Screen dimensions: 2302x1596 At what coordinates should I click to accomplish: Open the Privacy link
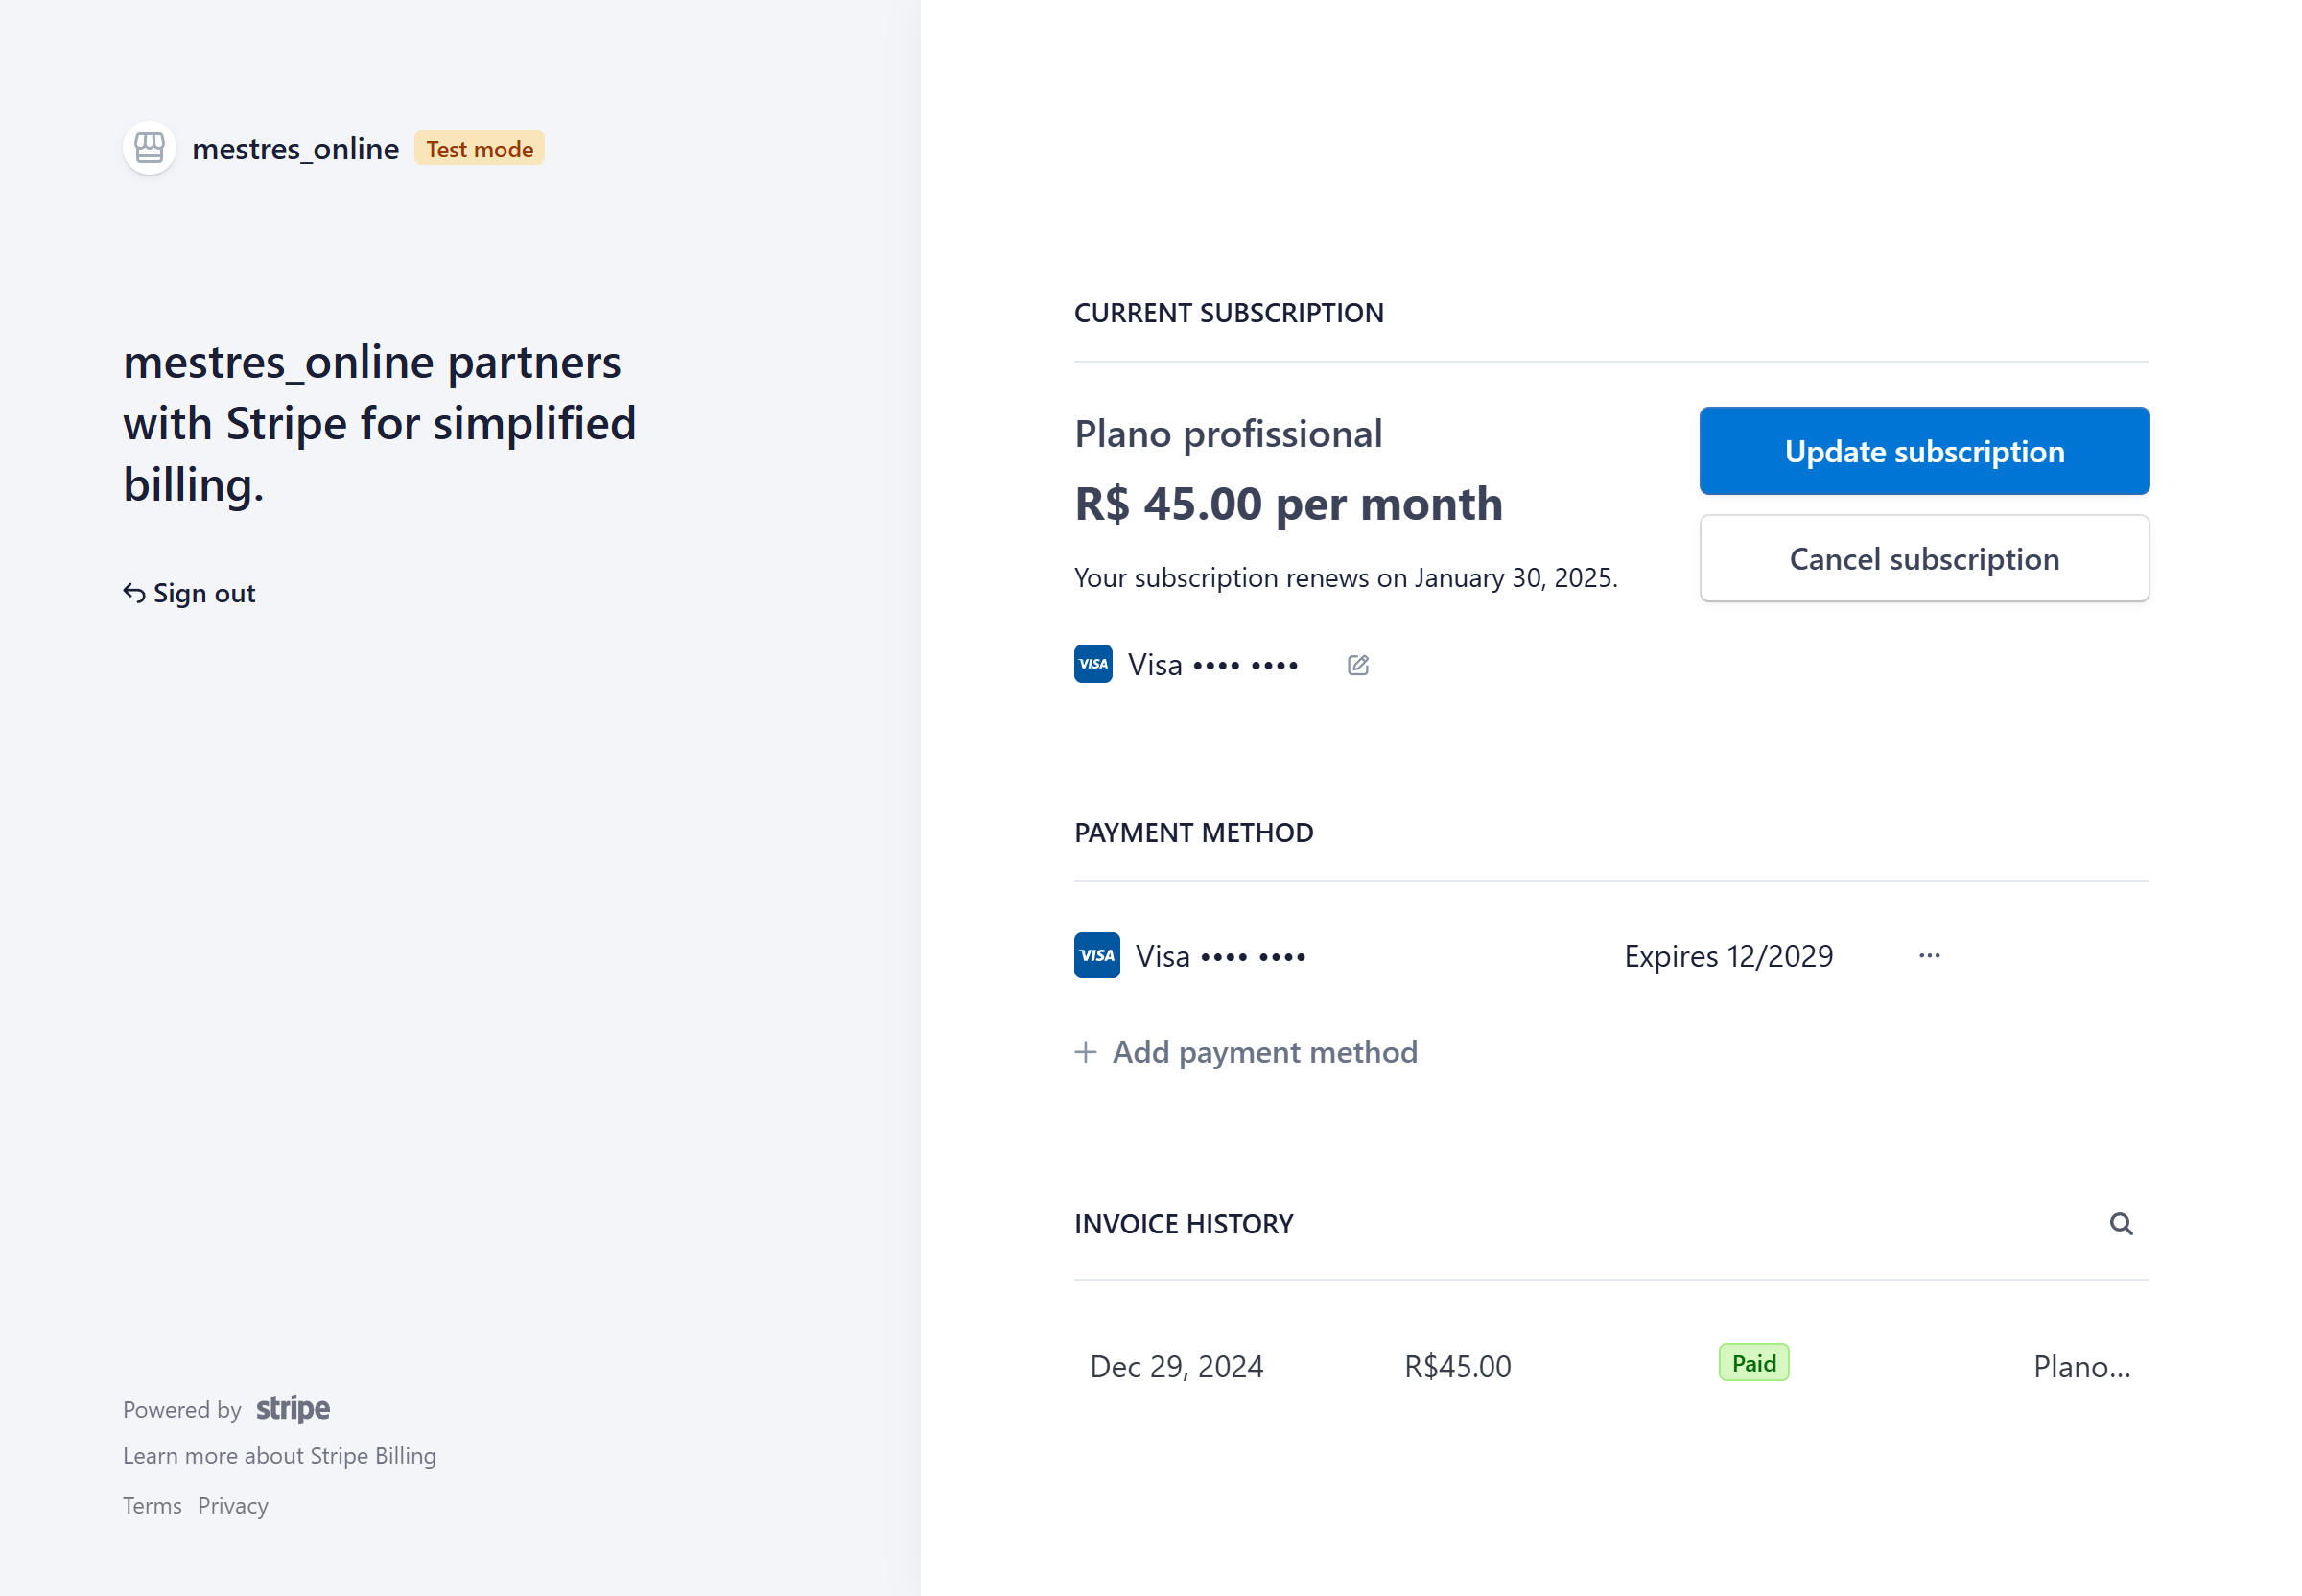pyautogui.click(x=233, y=1506)
